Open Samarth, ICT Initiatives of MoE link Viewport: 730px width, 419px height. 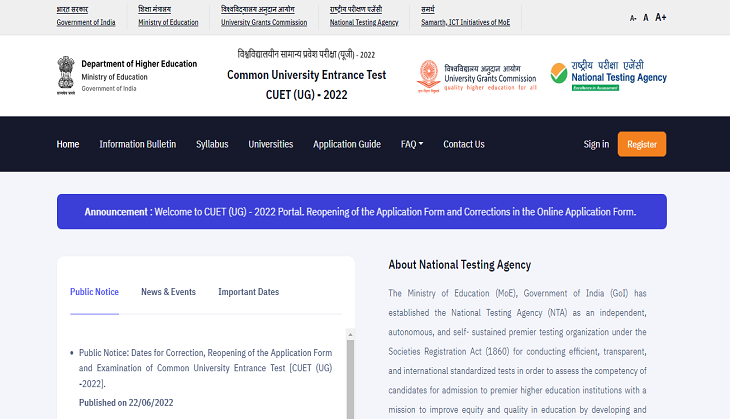click(466, 22)
